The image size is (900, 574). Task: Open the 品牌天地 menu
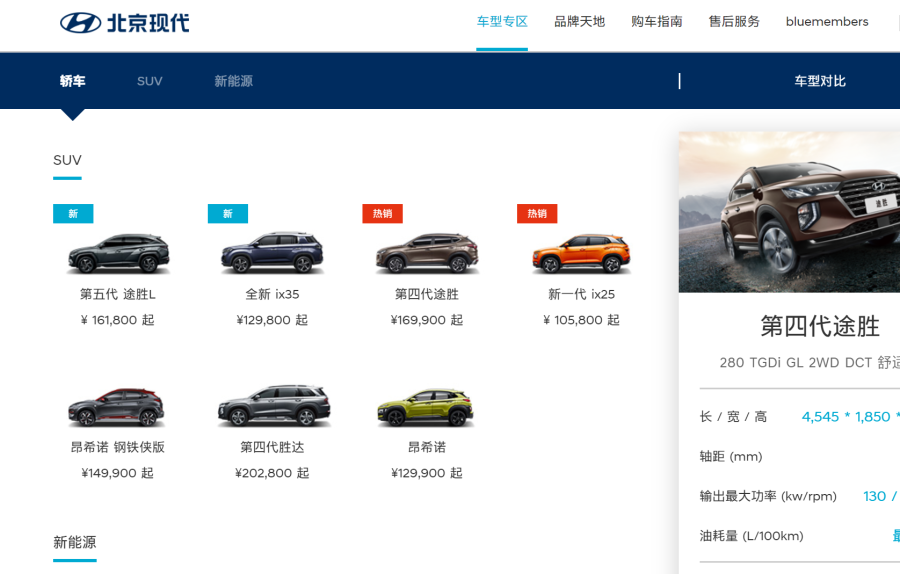pos(579,22)
